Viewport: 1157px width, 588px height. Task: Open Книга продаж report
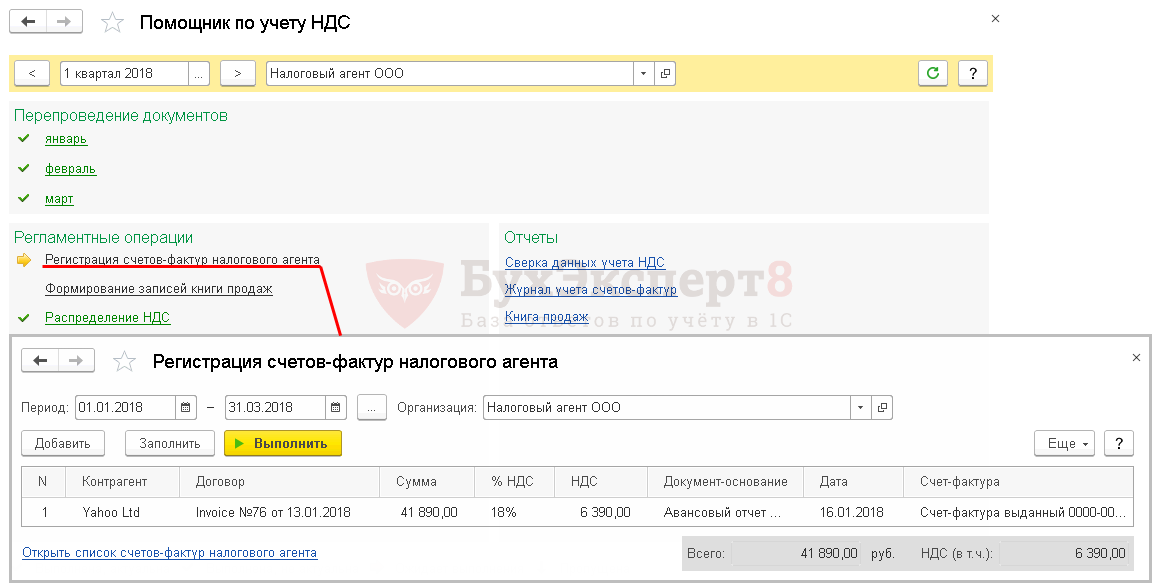pos(546,317)
